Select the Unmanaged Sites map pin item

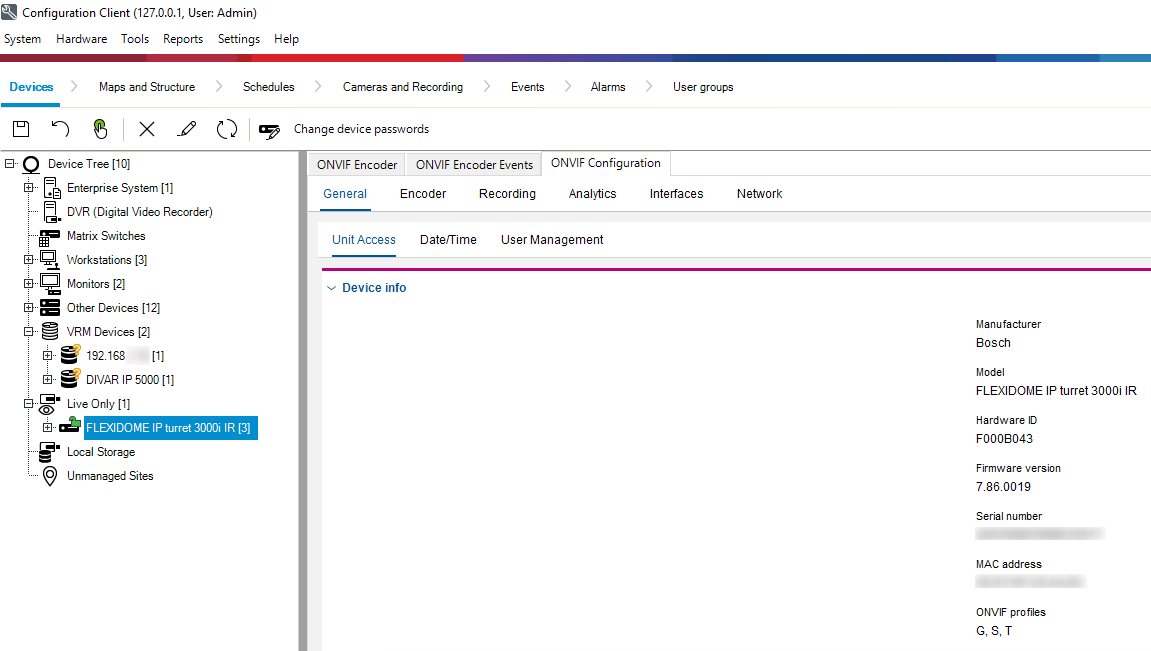click(x=109, y=476)
